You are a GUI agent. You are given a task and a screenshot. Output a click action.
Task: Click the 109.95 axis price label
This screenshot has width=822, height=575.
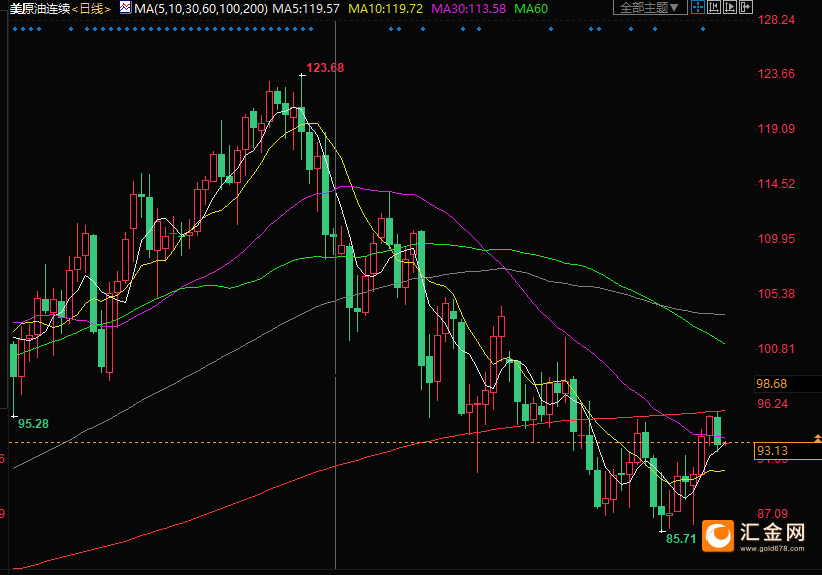(776, 239)
